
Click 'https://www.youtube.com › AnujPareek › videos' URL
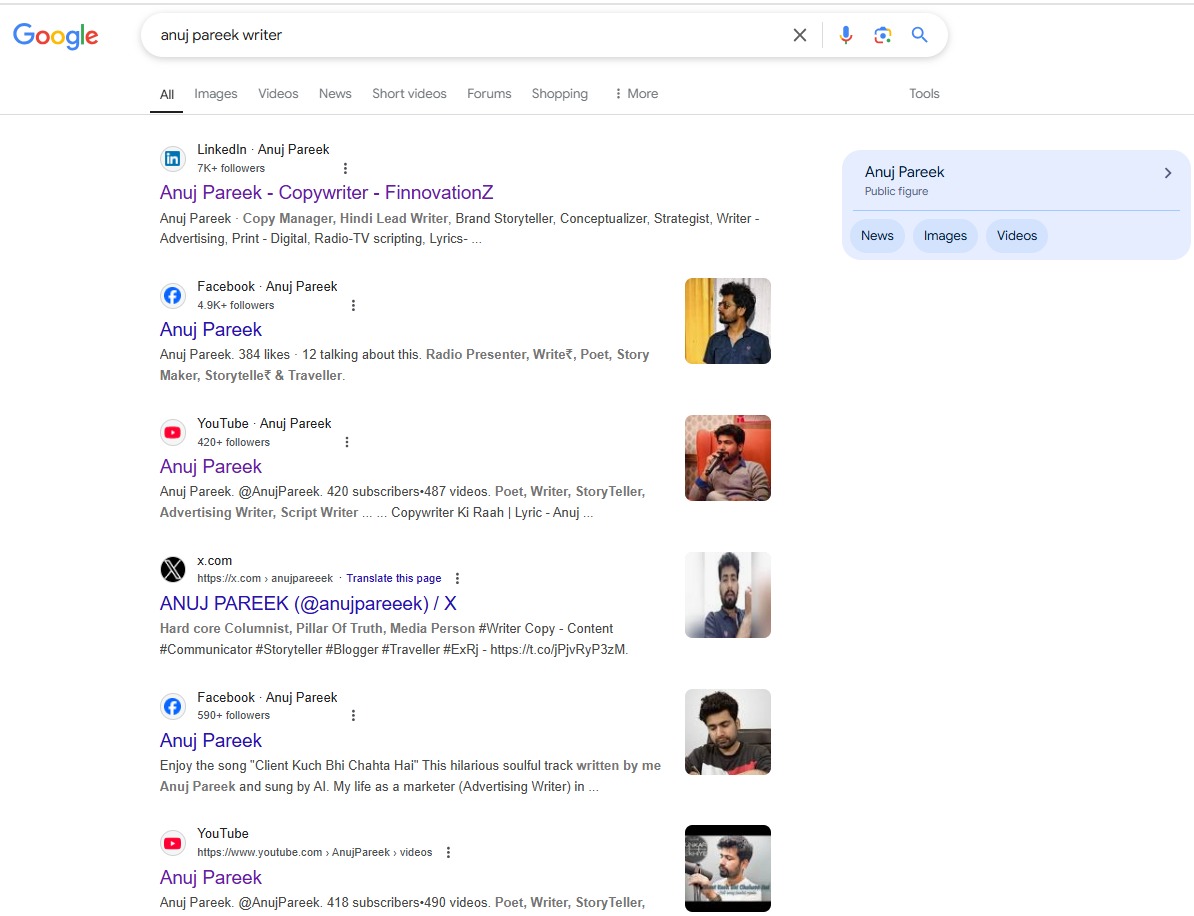[314, 852]
